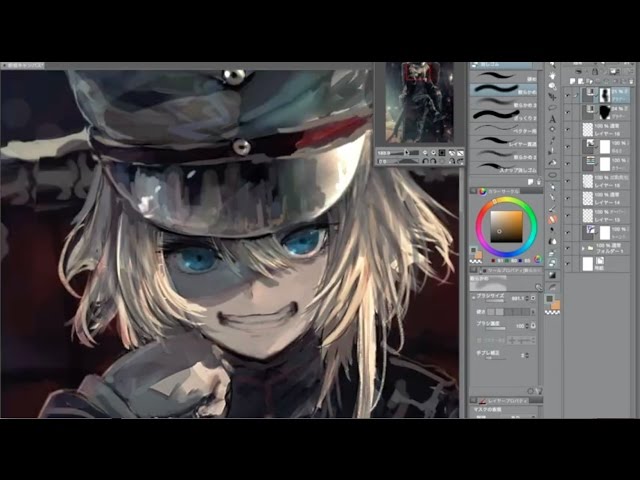The image size is (640, 480).
Task: Select the highlighted 軟らかめ brush
Action: click(x=503, y=89)
